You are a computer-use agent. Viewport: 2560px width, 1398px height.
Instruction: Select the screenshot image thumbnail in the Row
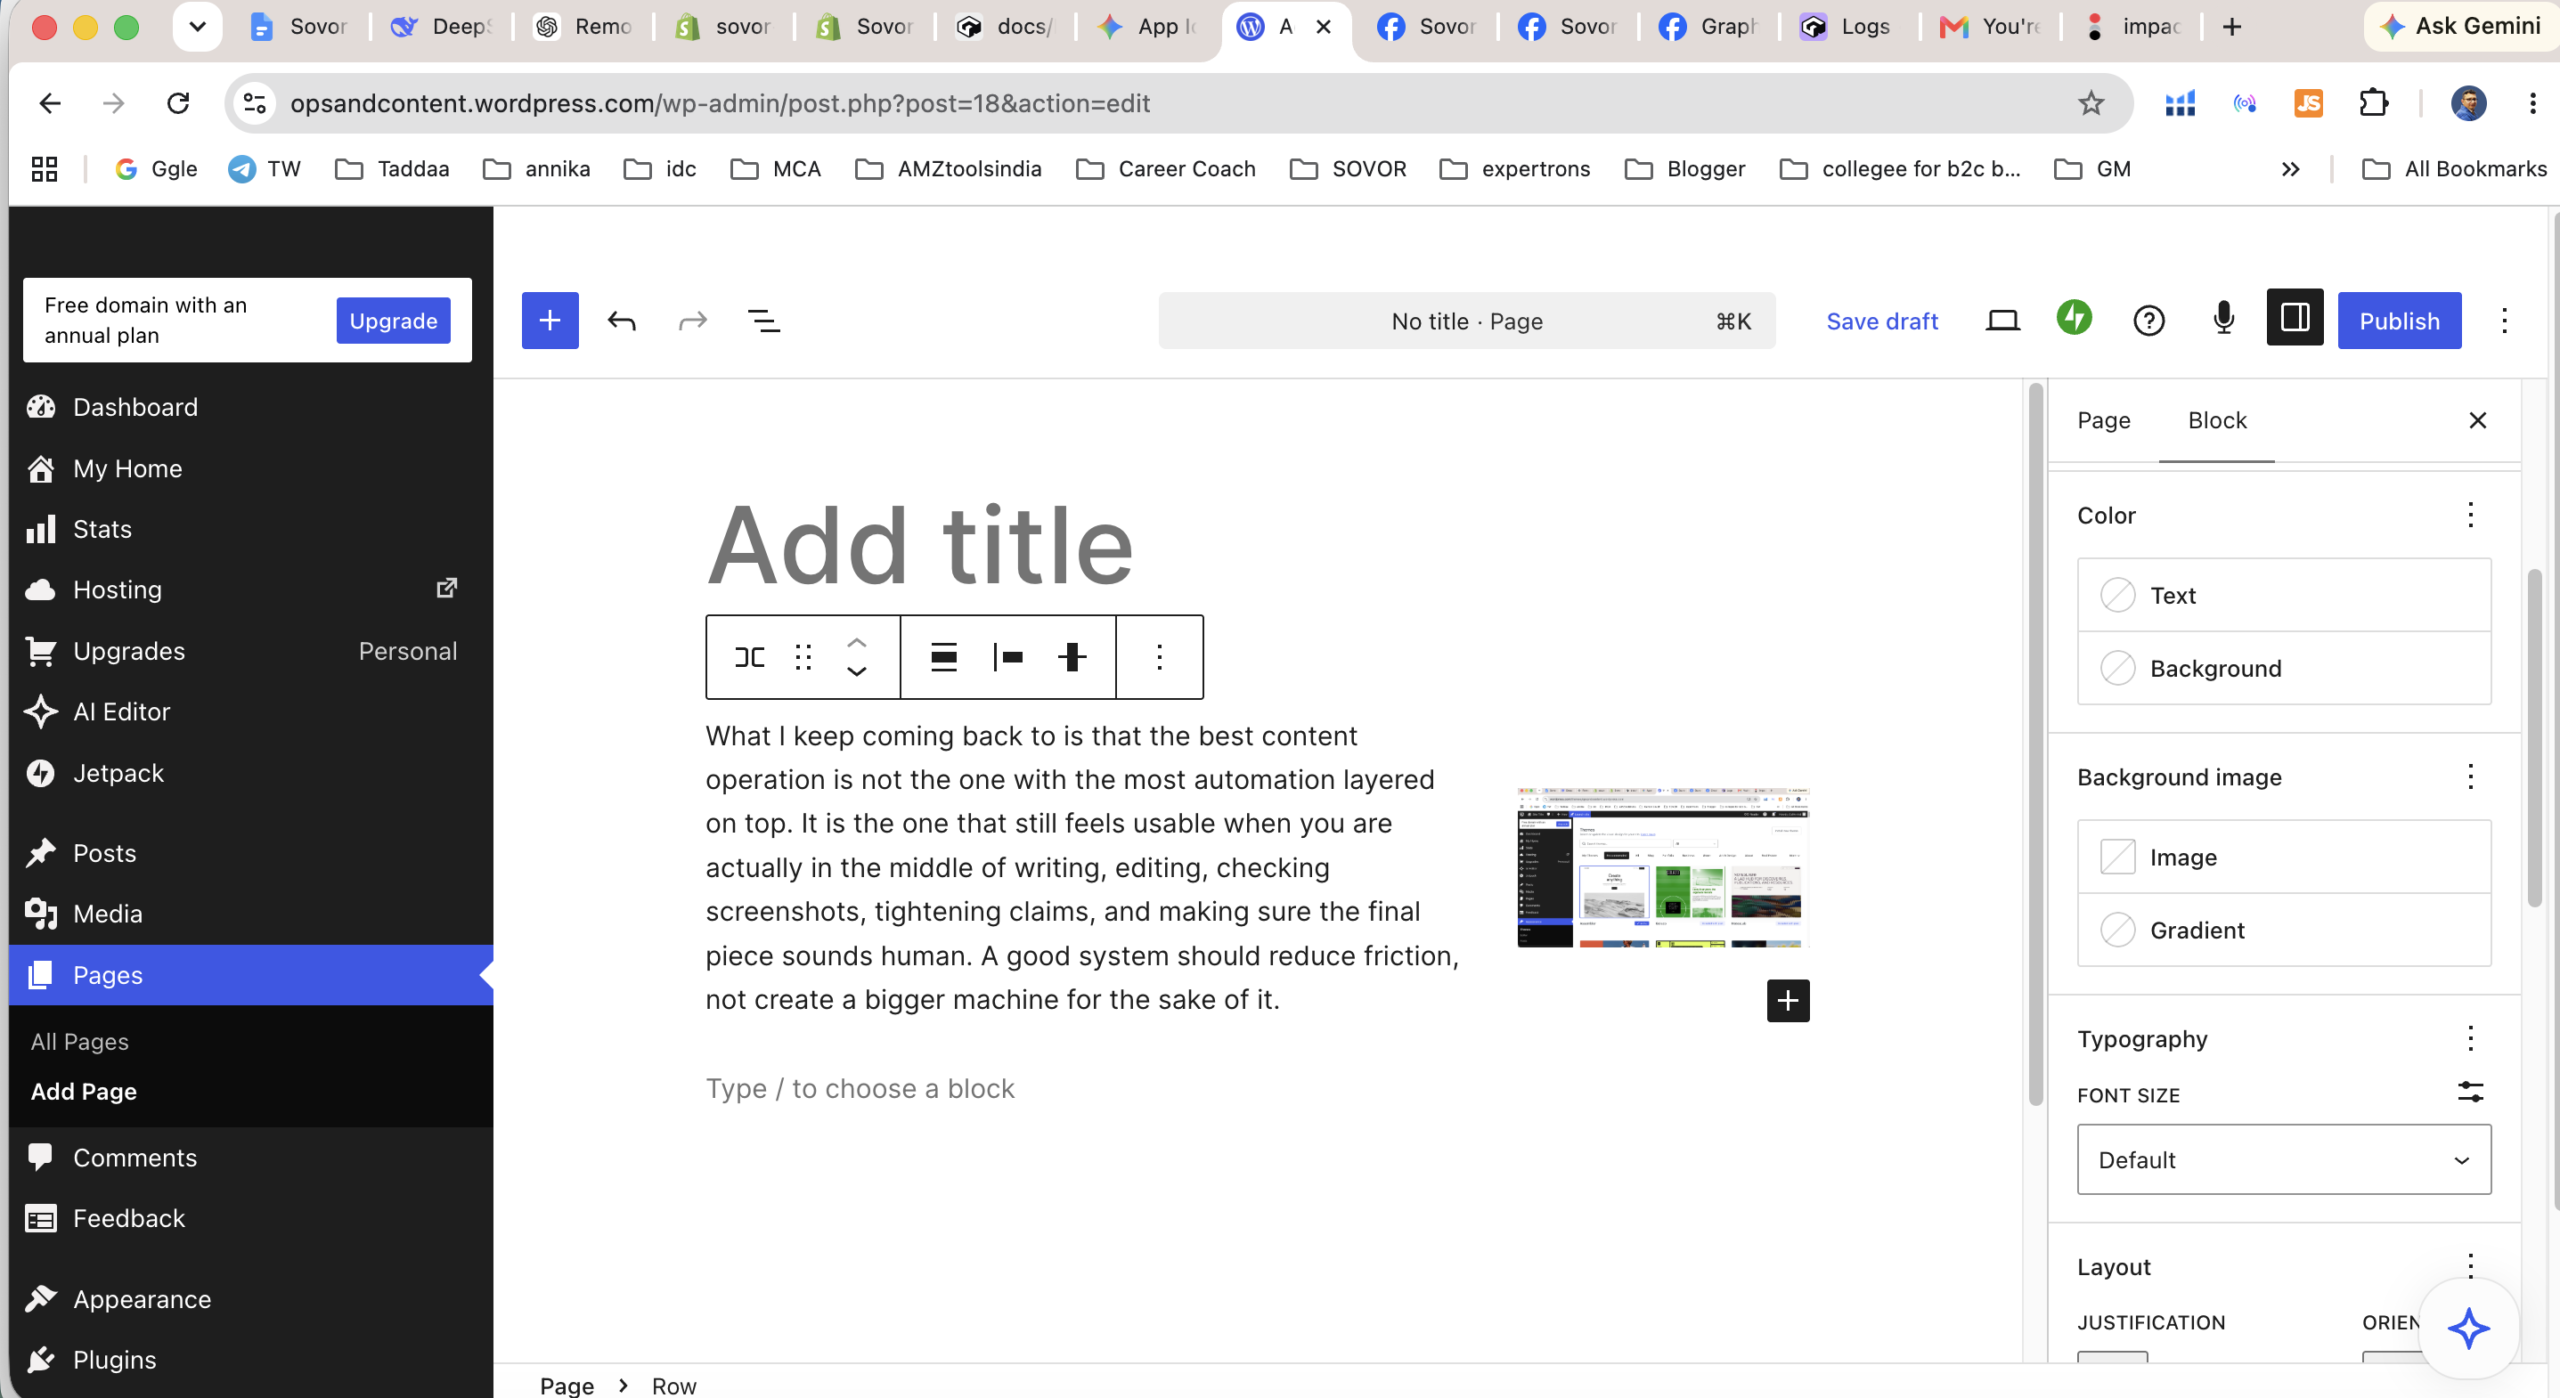coord(1664,867)
